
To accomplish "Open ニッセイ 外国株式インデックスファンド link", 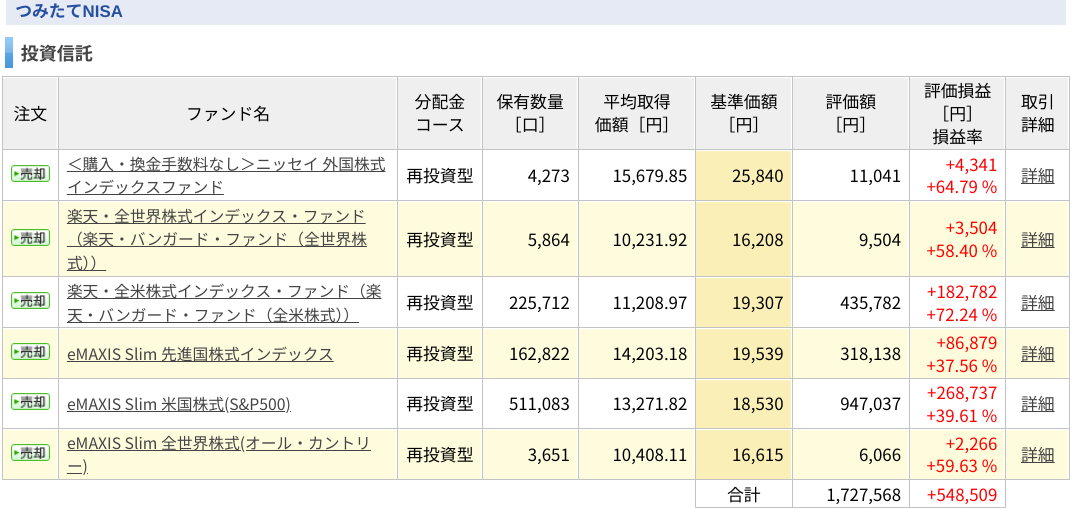I will pos(226,175).
